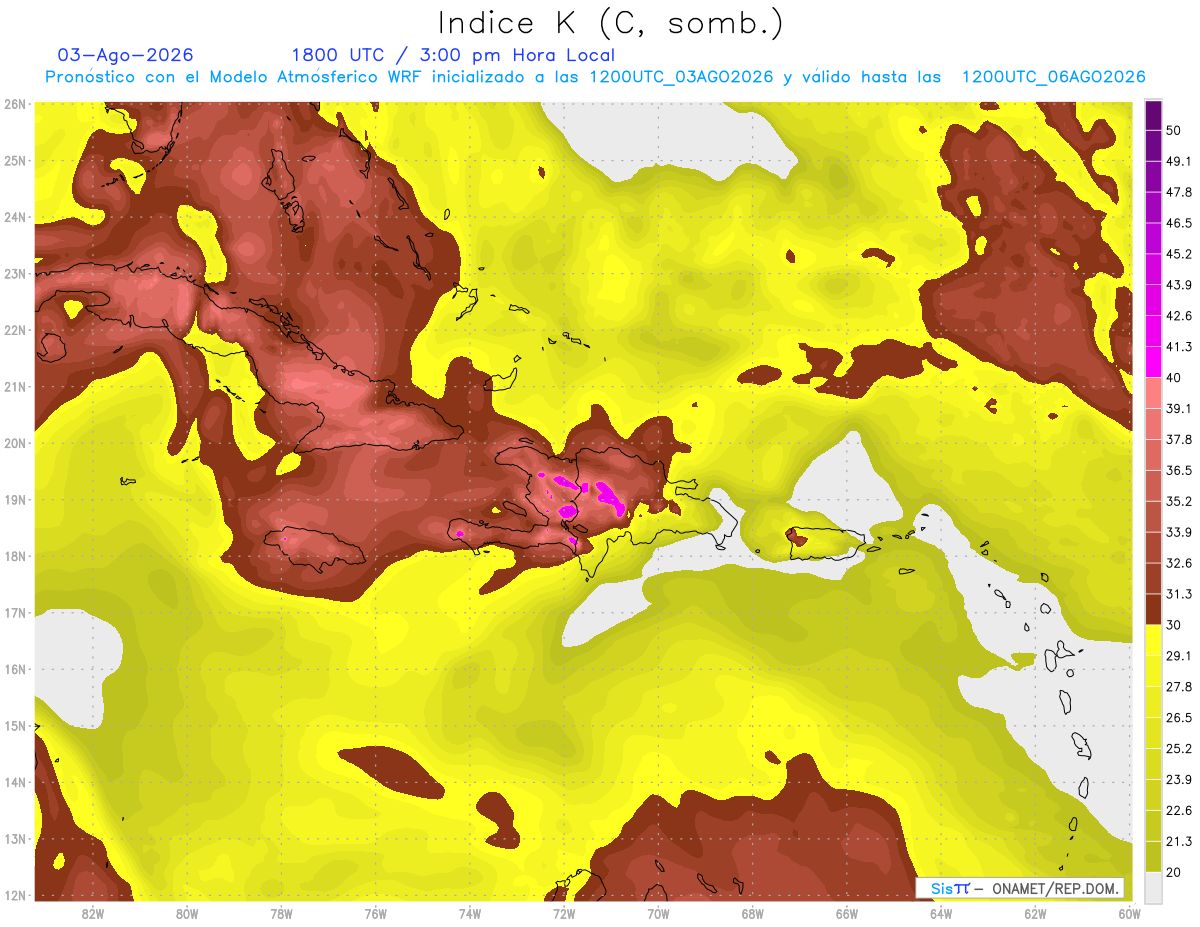
Task: Click the "72W" longitude label
Action: (x=564, y=914)
